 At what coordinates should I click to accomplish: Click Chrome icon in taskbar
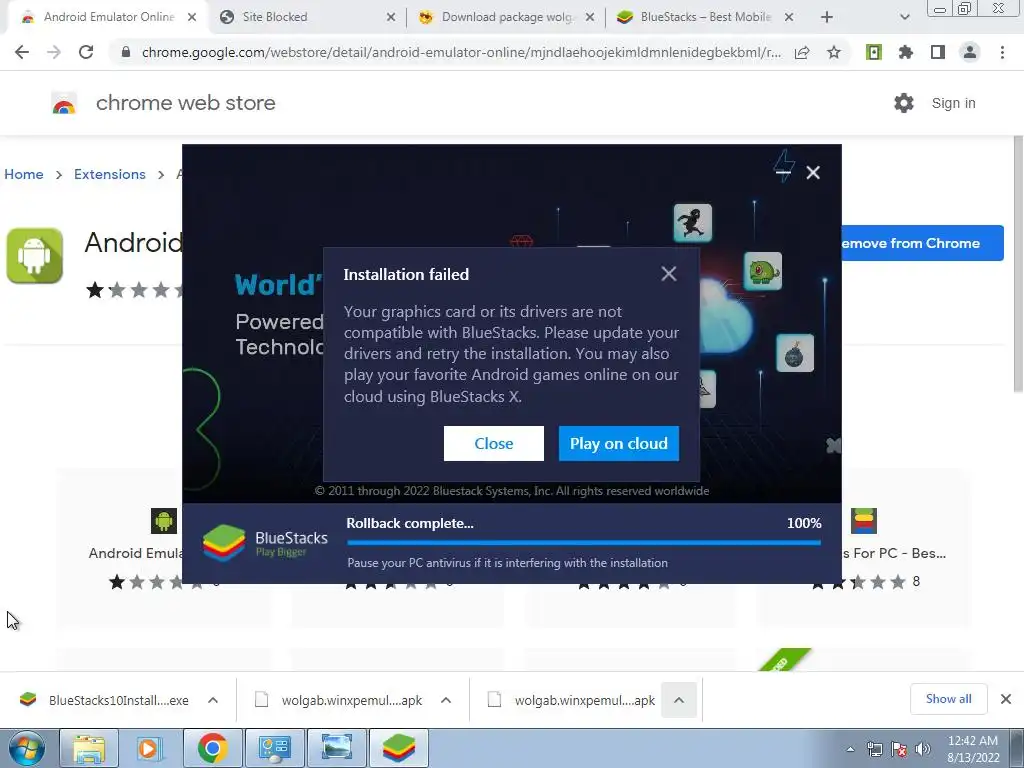tap(212, 748)
